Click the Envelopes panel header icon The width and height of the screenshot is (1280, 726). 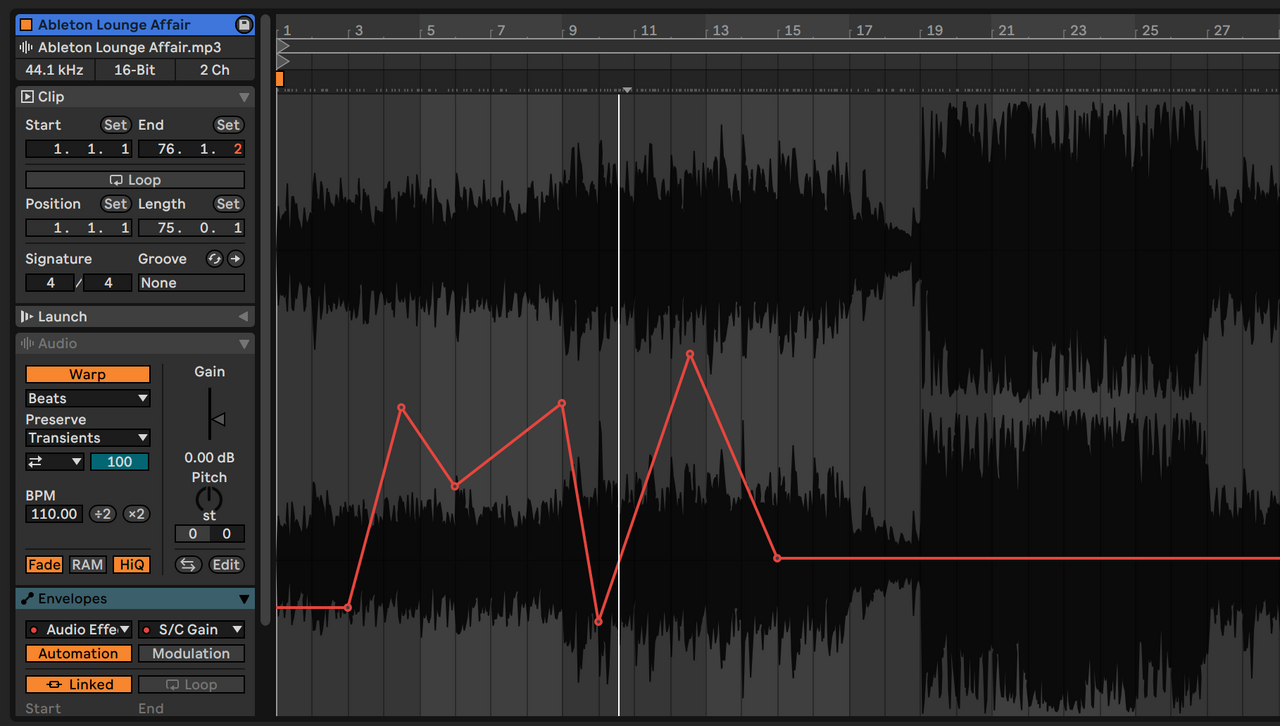pyautogui.click(x=27, y=599)
